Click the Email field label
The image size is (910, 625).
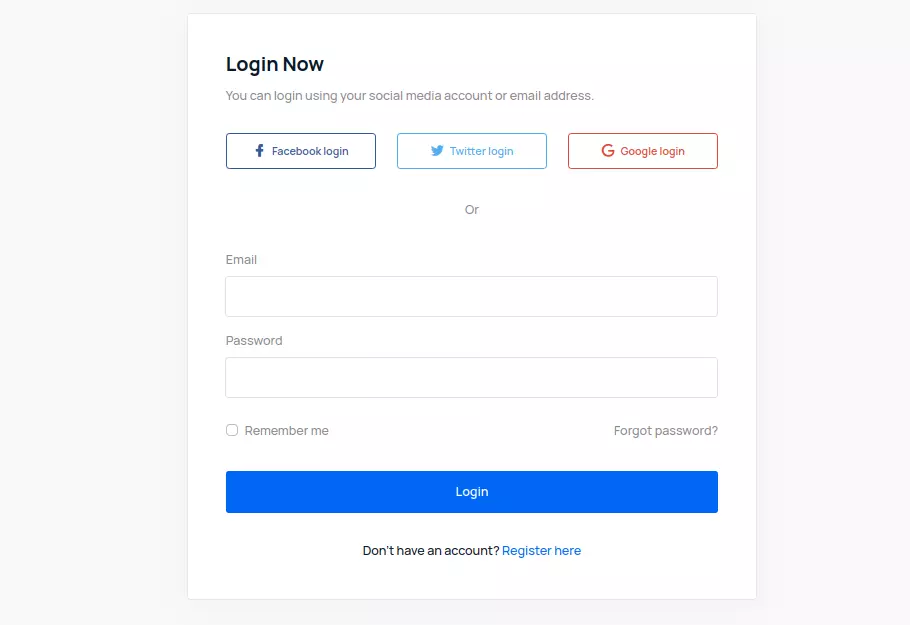pos(241,260)
